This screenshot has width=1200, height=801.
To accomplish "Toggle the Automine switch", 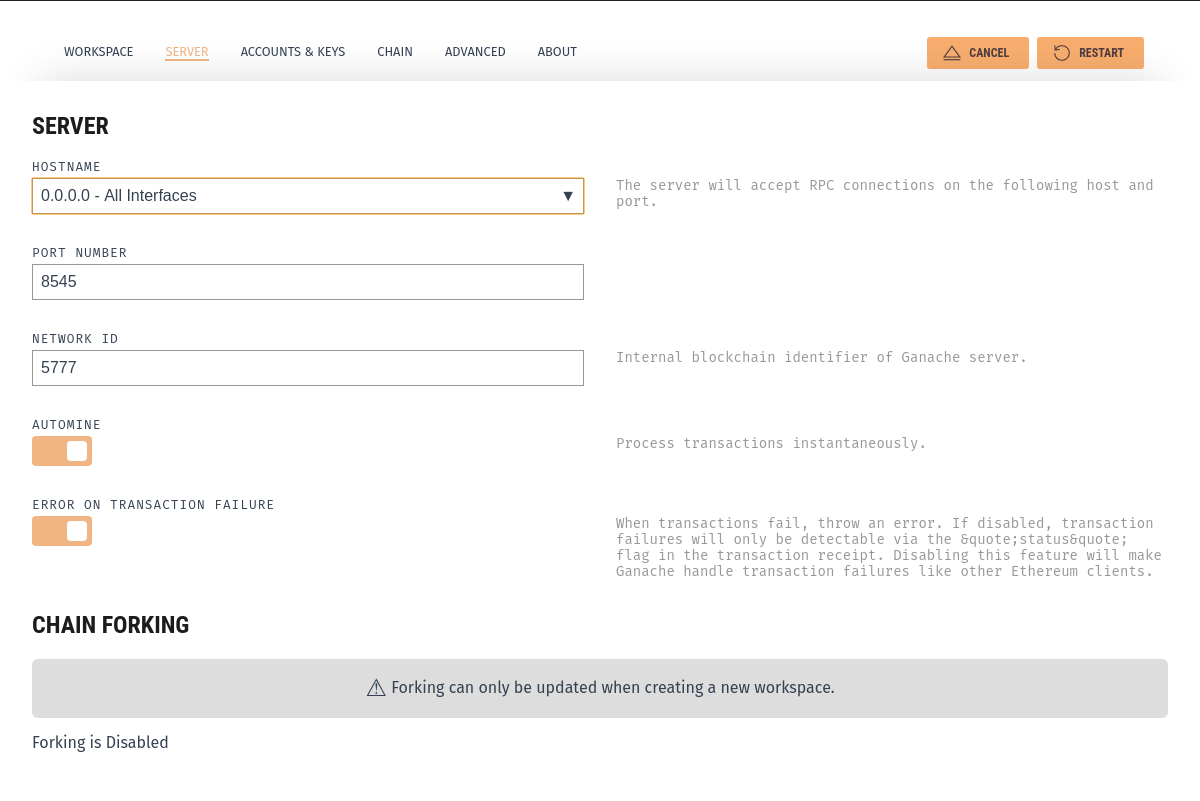I will tap(62, 451).
